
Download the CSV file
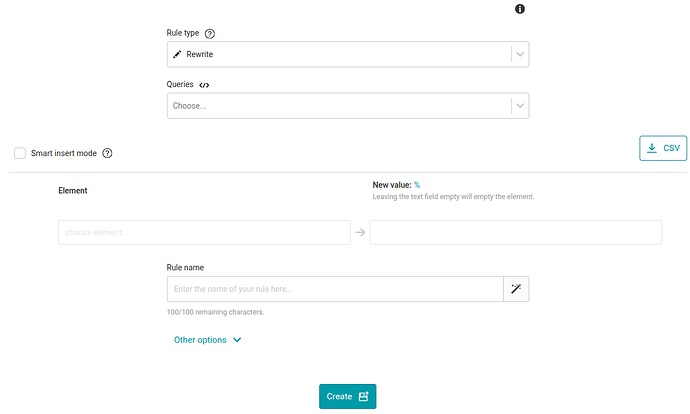(x=663, y=148)
